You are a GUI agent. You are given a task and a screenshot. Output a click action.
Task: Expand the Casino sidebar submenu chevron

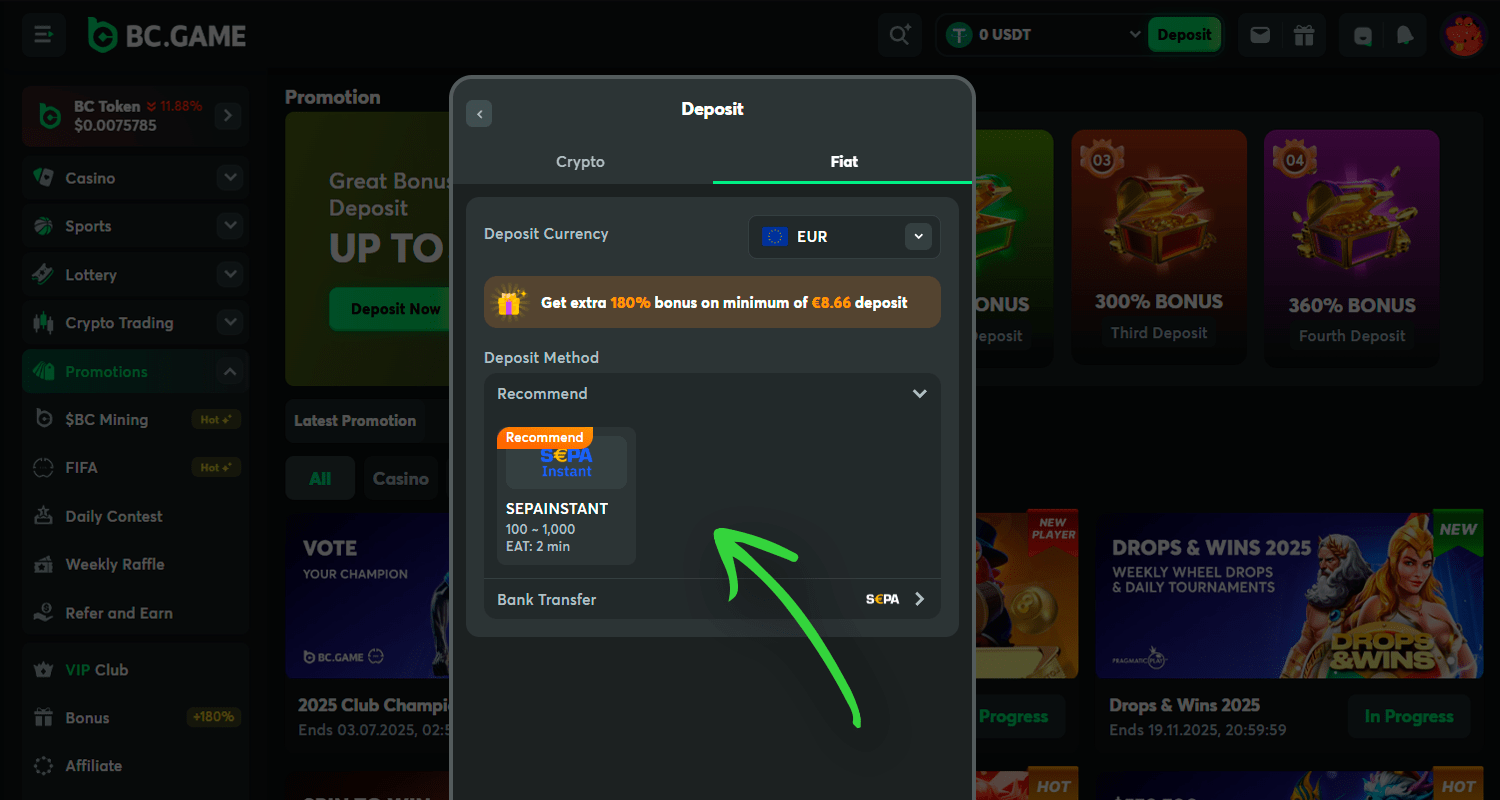pyautogui.click(x=230, y=178)
